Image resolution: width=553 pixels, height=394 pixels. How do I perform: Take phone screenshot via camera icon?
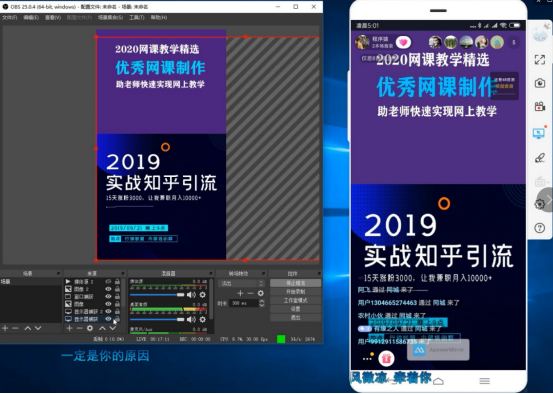coord(540,83)
